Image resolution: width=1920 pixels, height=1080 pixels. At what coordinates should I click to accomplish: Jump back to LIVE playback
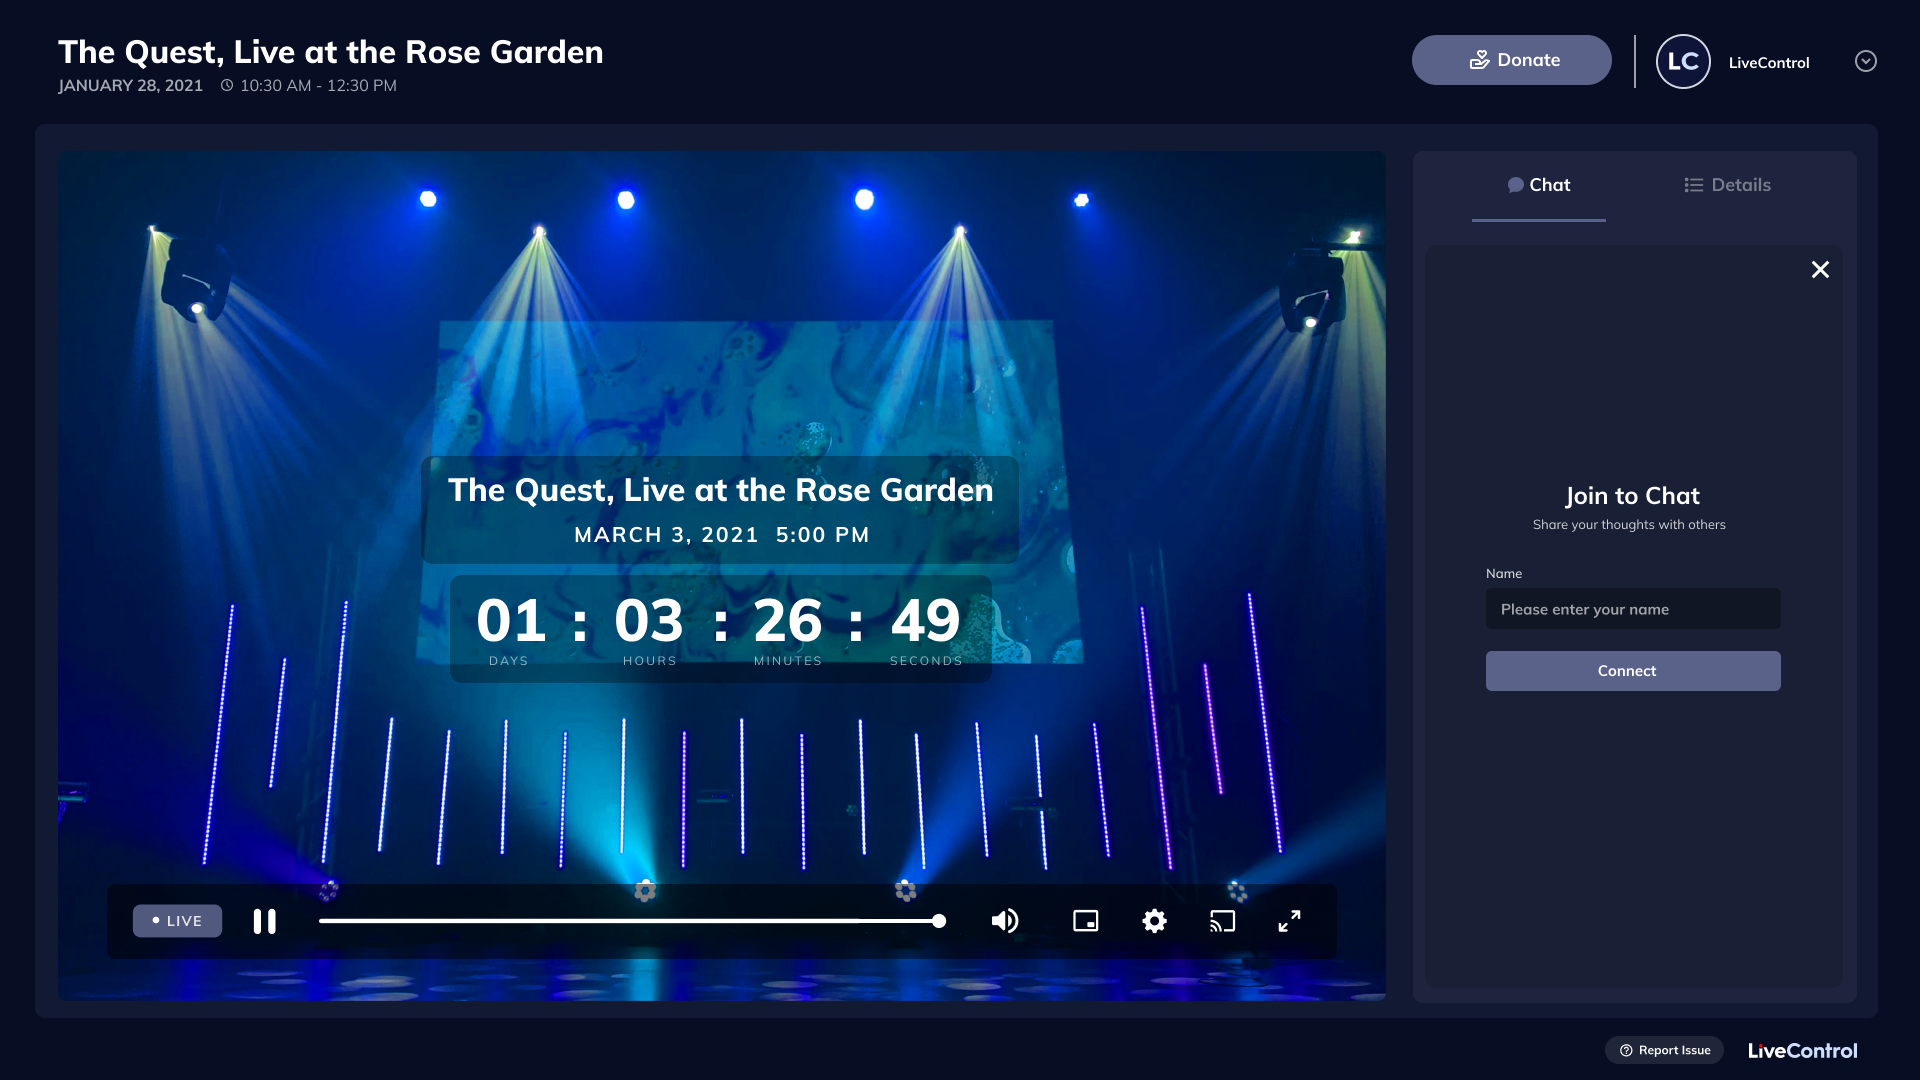(x=177, y=921)
